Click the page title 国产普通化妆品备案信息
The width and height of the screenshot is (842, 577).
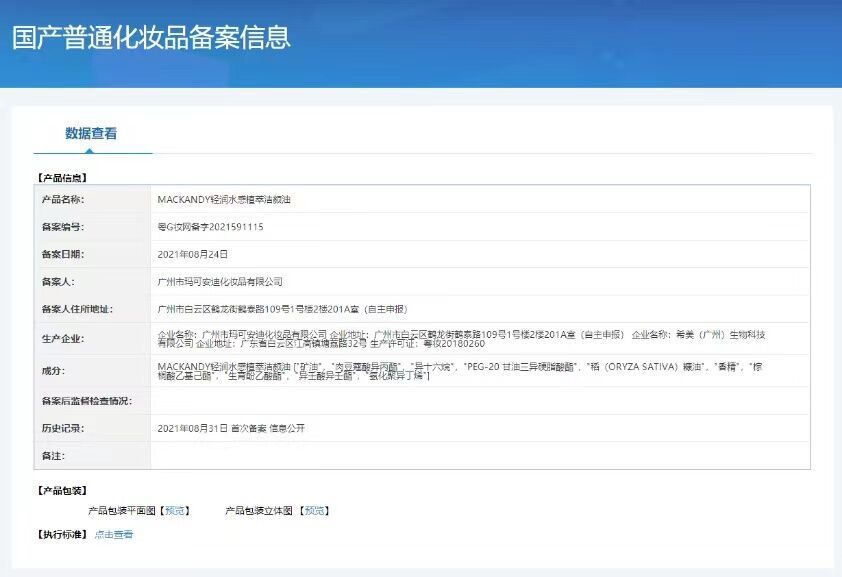tap(151, 37)
